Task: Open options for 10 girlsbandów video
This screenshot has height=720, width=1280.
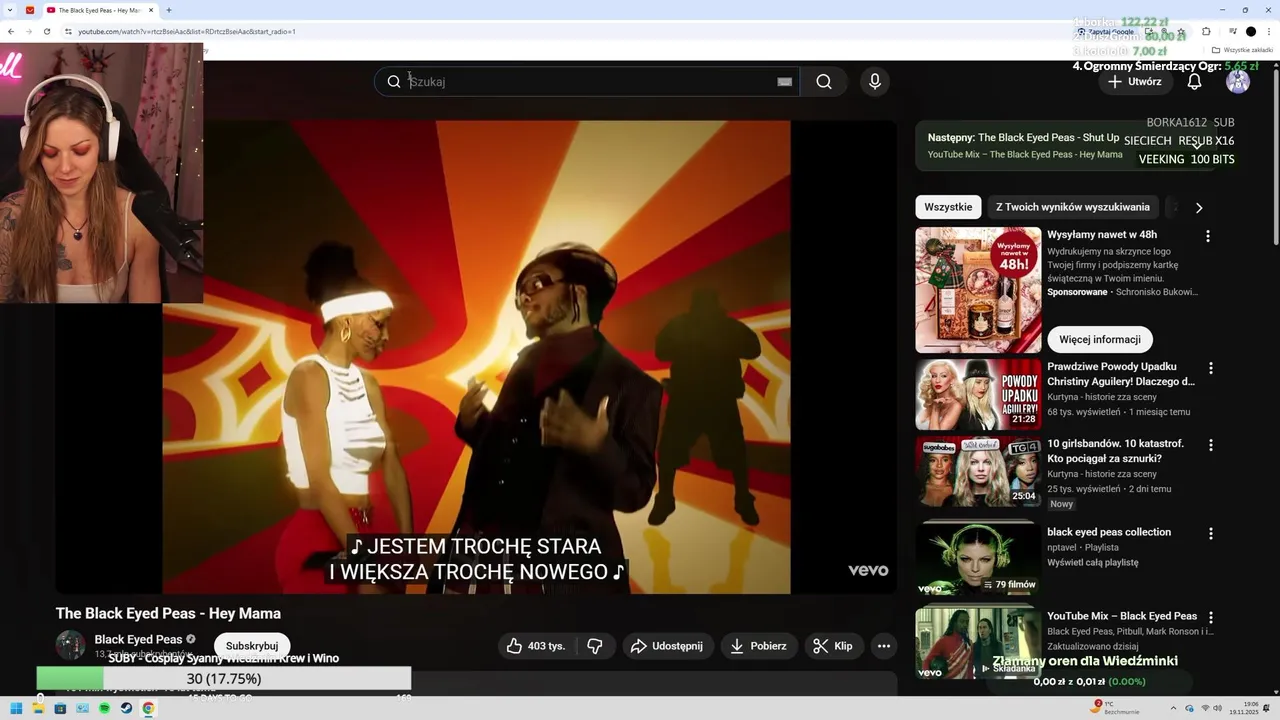Action: point(1210,445)
